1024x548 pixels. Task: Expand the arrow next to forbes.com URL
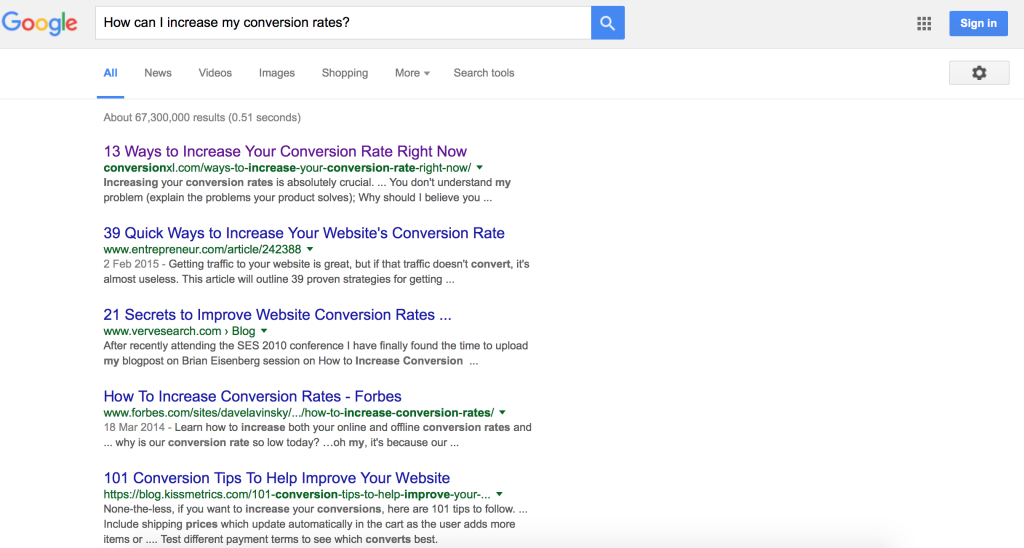coord(502,413)
